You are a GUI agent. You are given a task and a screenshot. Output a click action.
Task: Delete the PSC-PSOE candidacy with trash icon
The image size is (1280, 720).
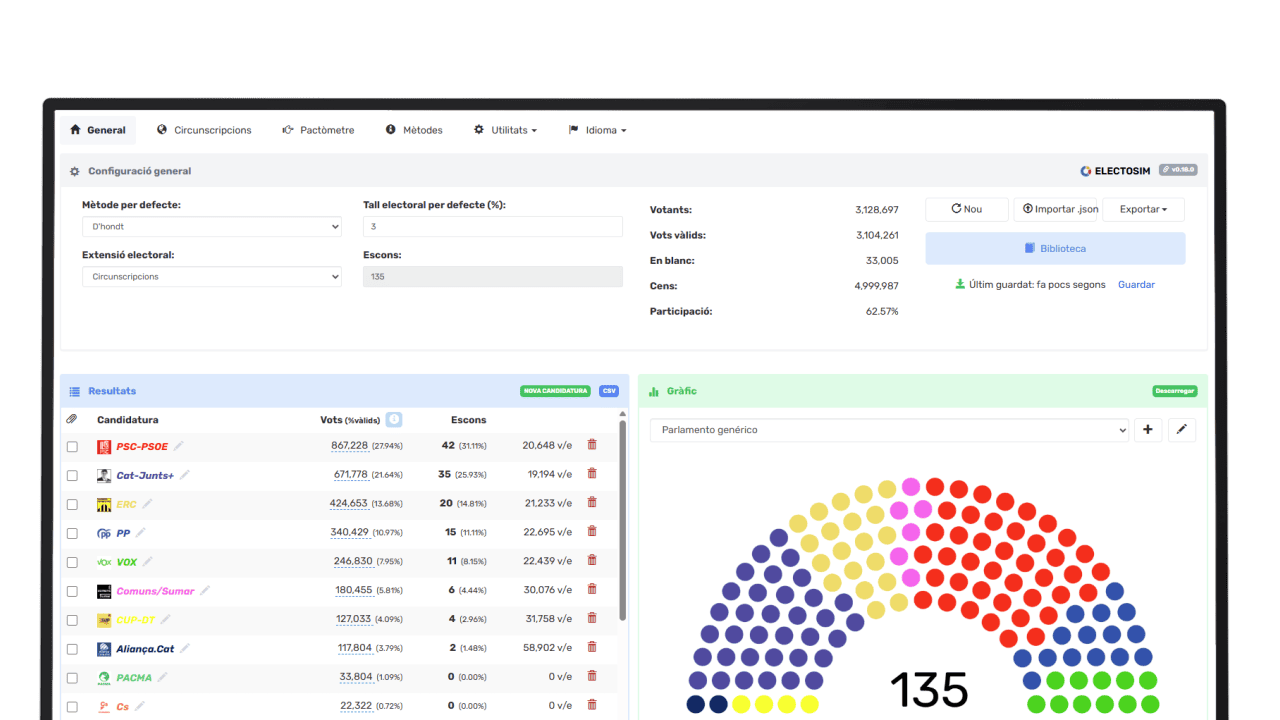pos(592,445)
